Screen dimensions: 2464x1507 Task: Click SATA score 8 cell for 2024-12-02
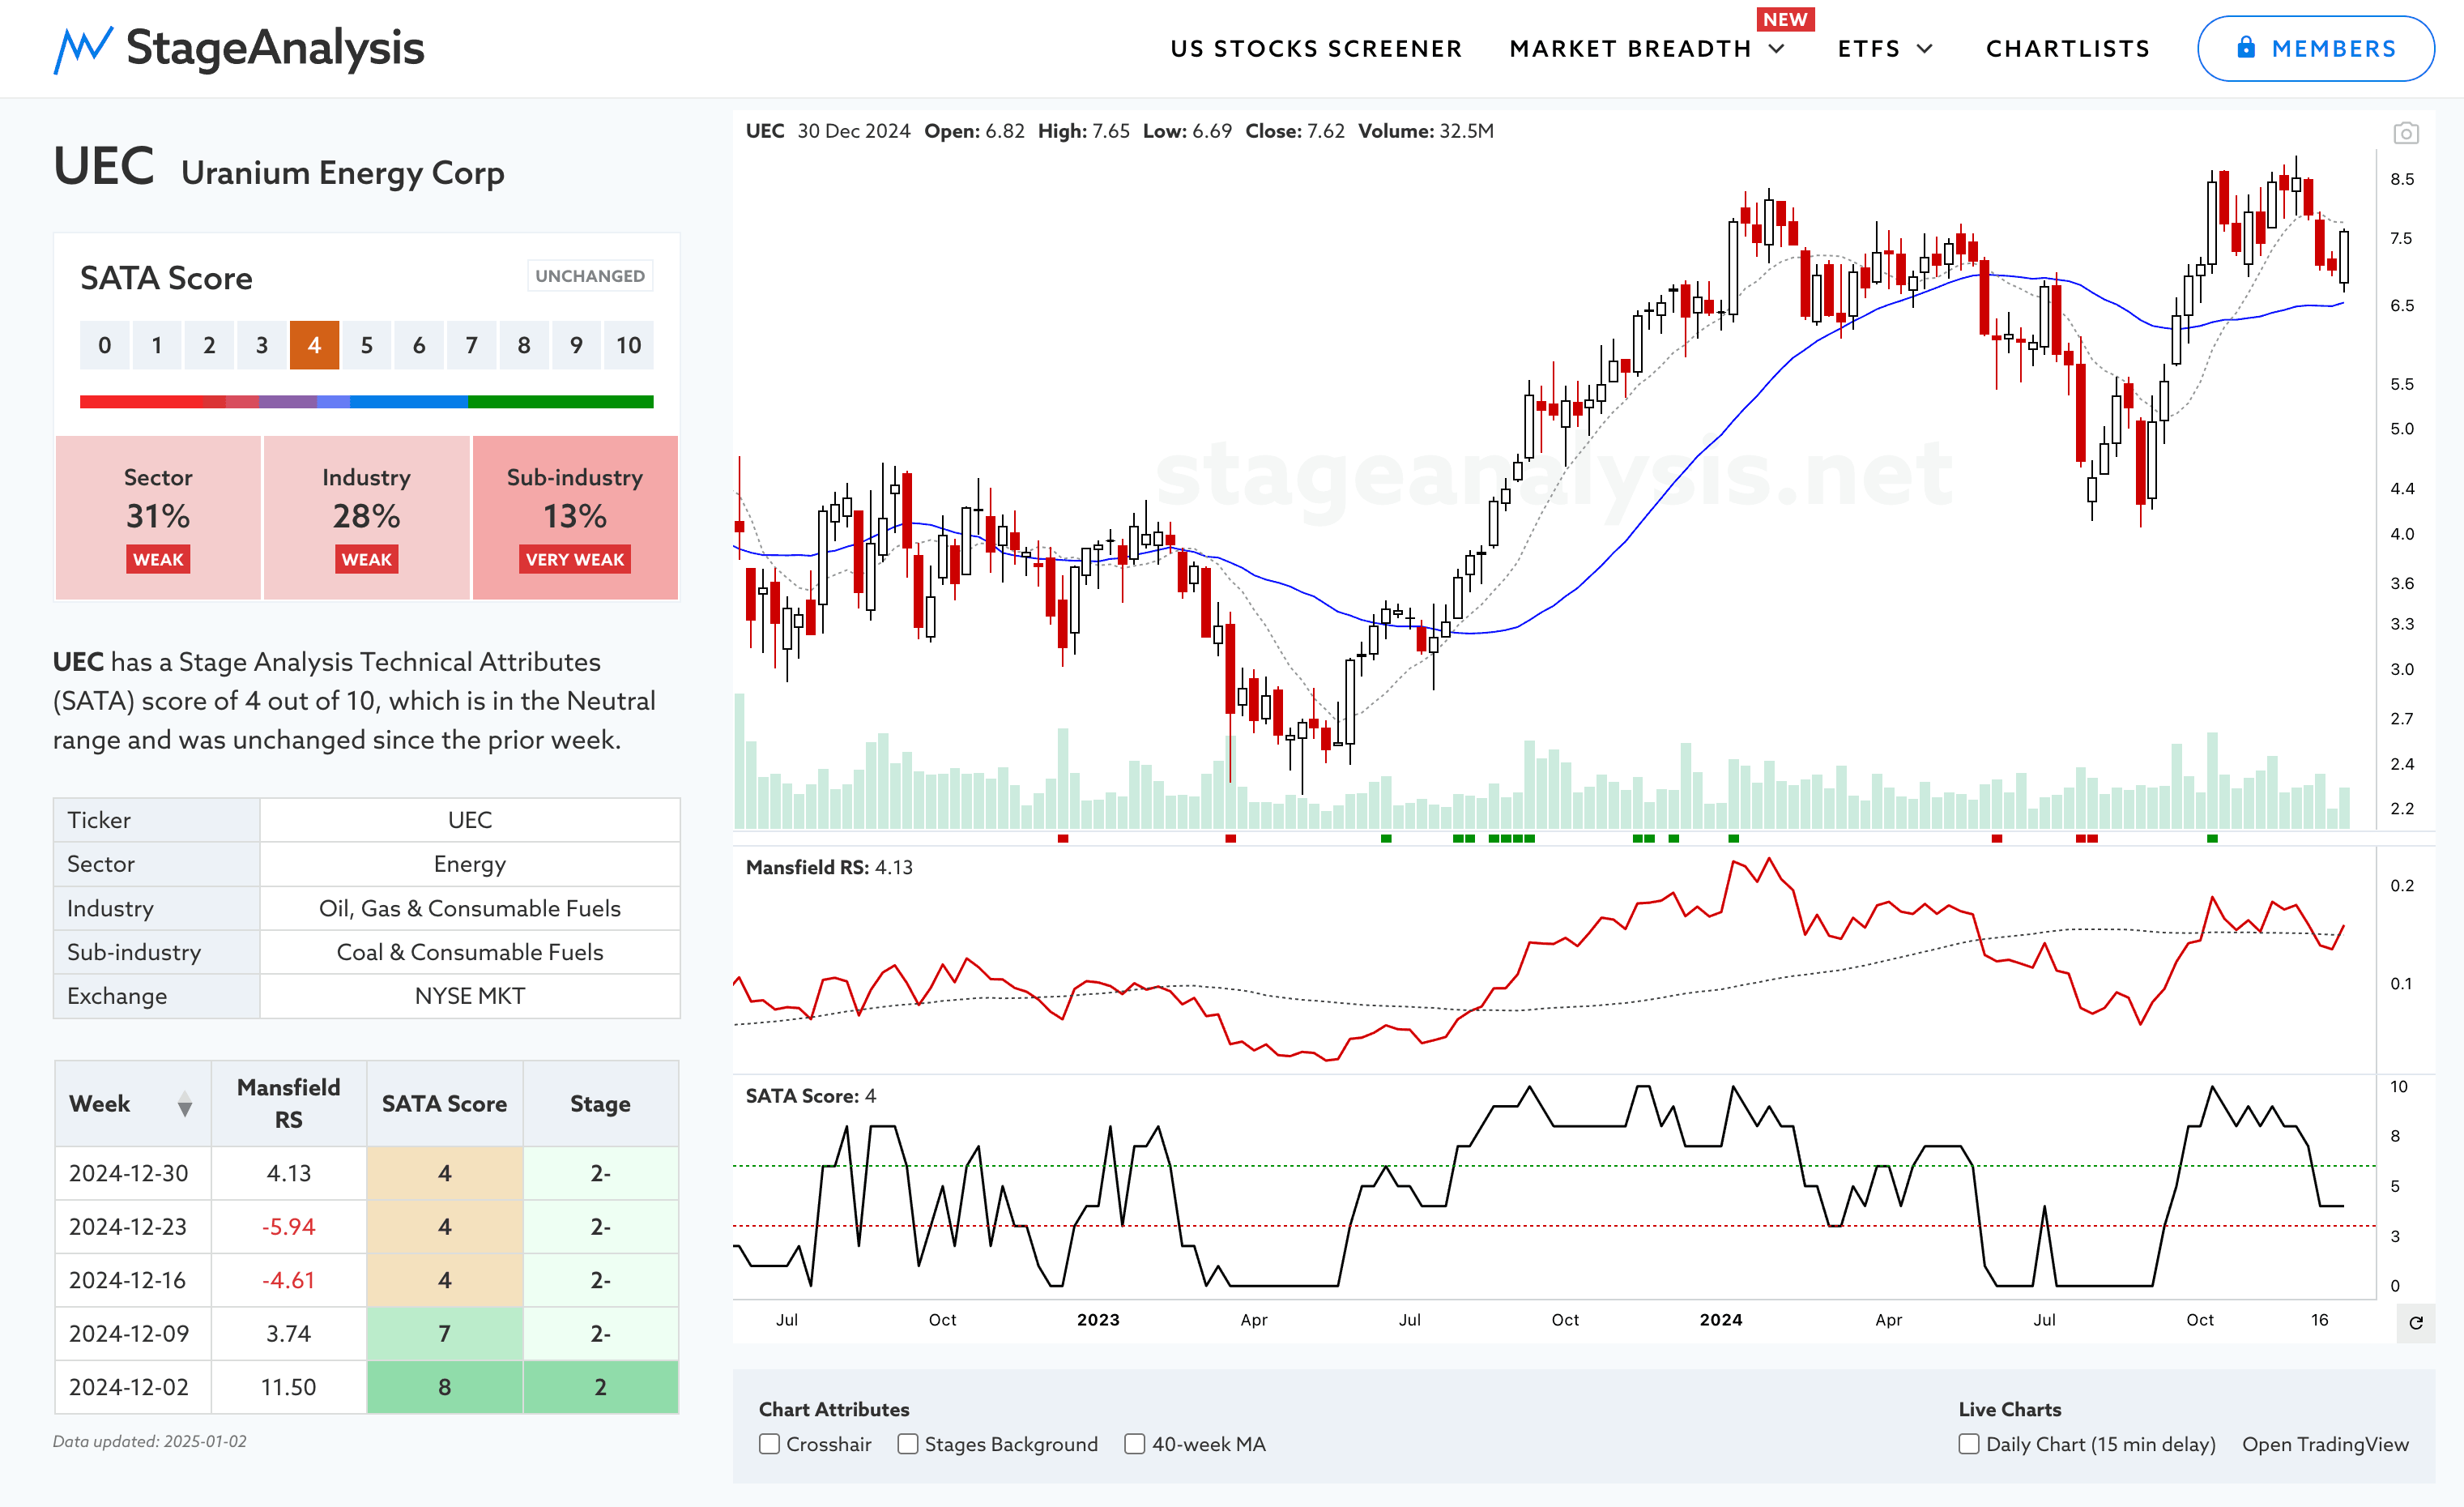coord(444,1387)
